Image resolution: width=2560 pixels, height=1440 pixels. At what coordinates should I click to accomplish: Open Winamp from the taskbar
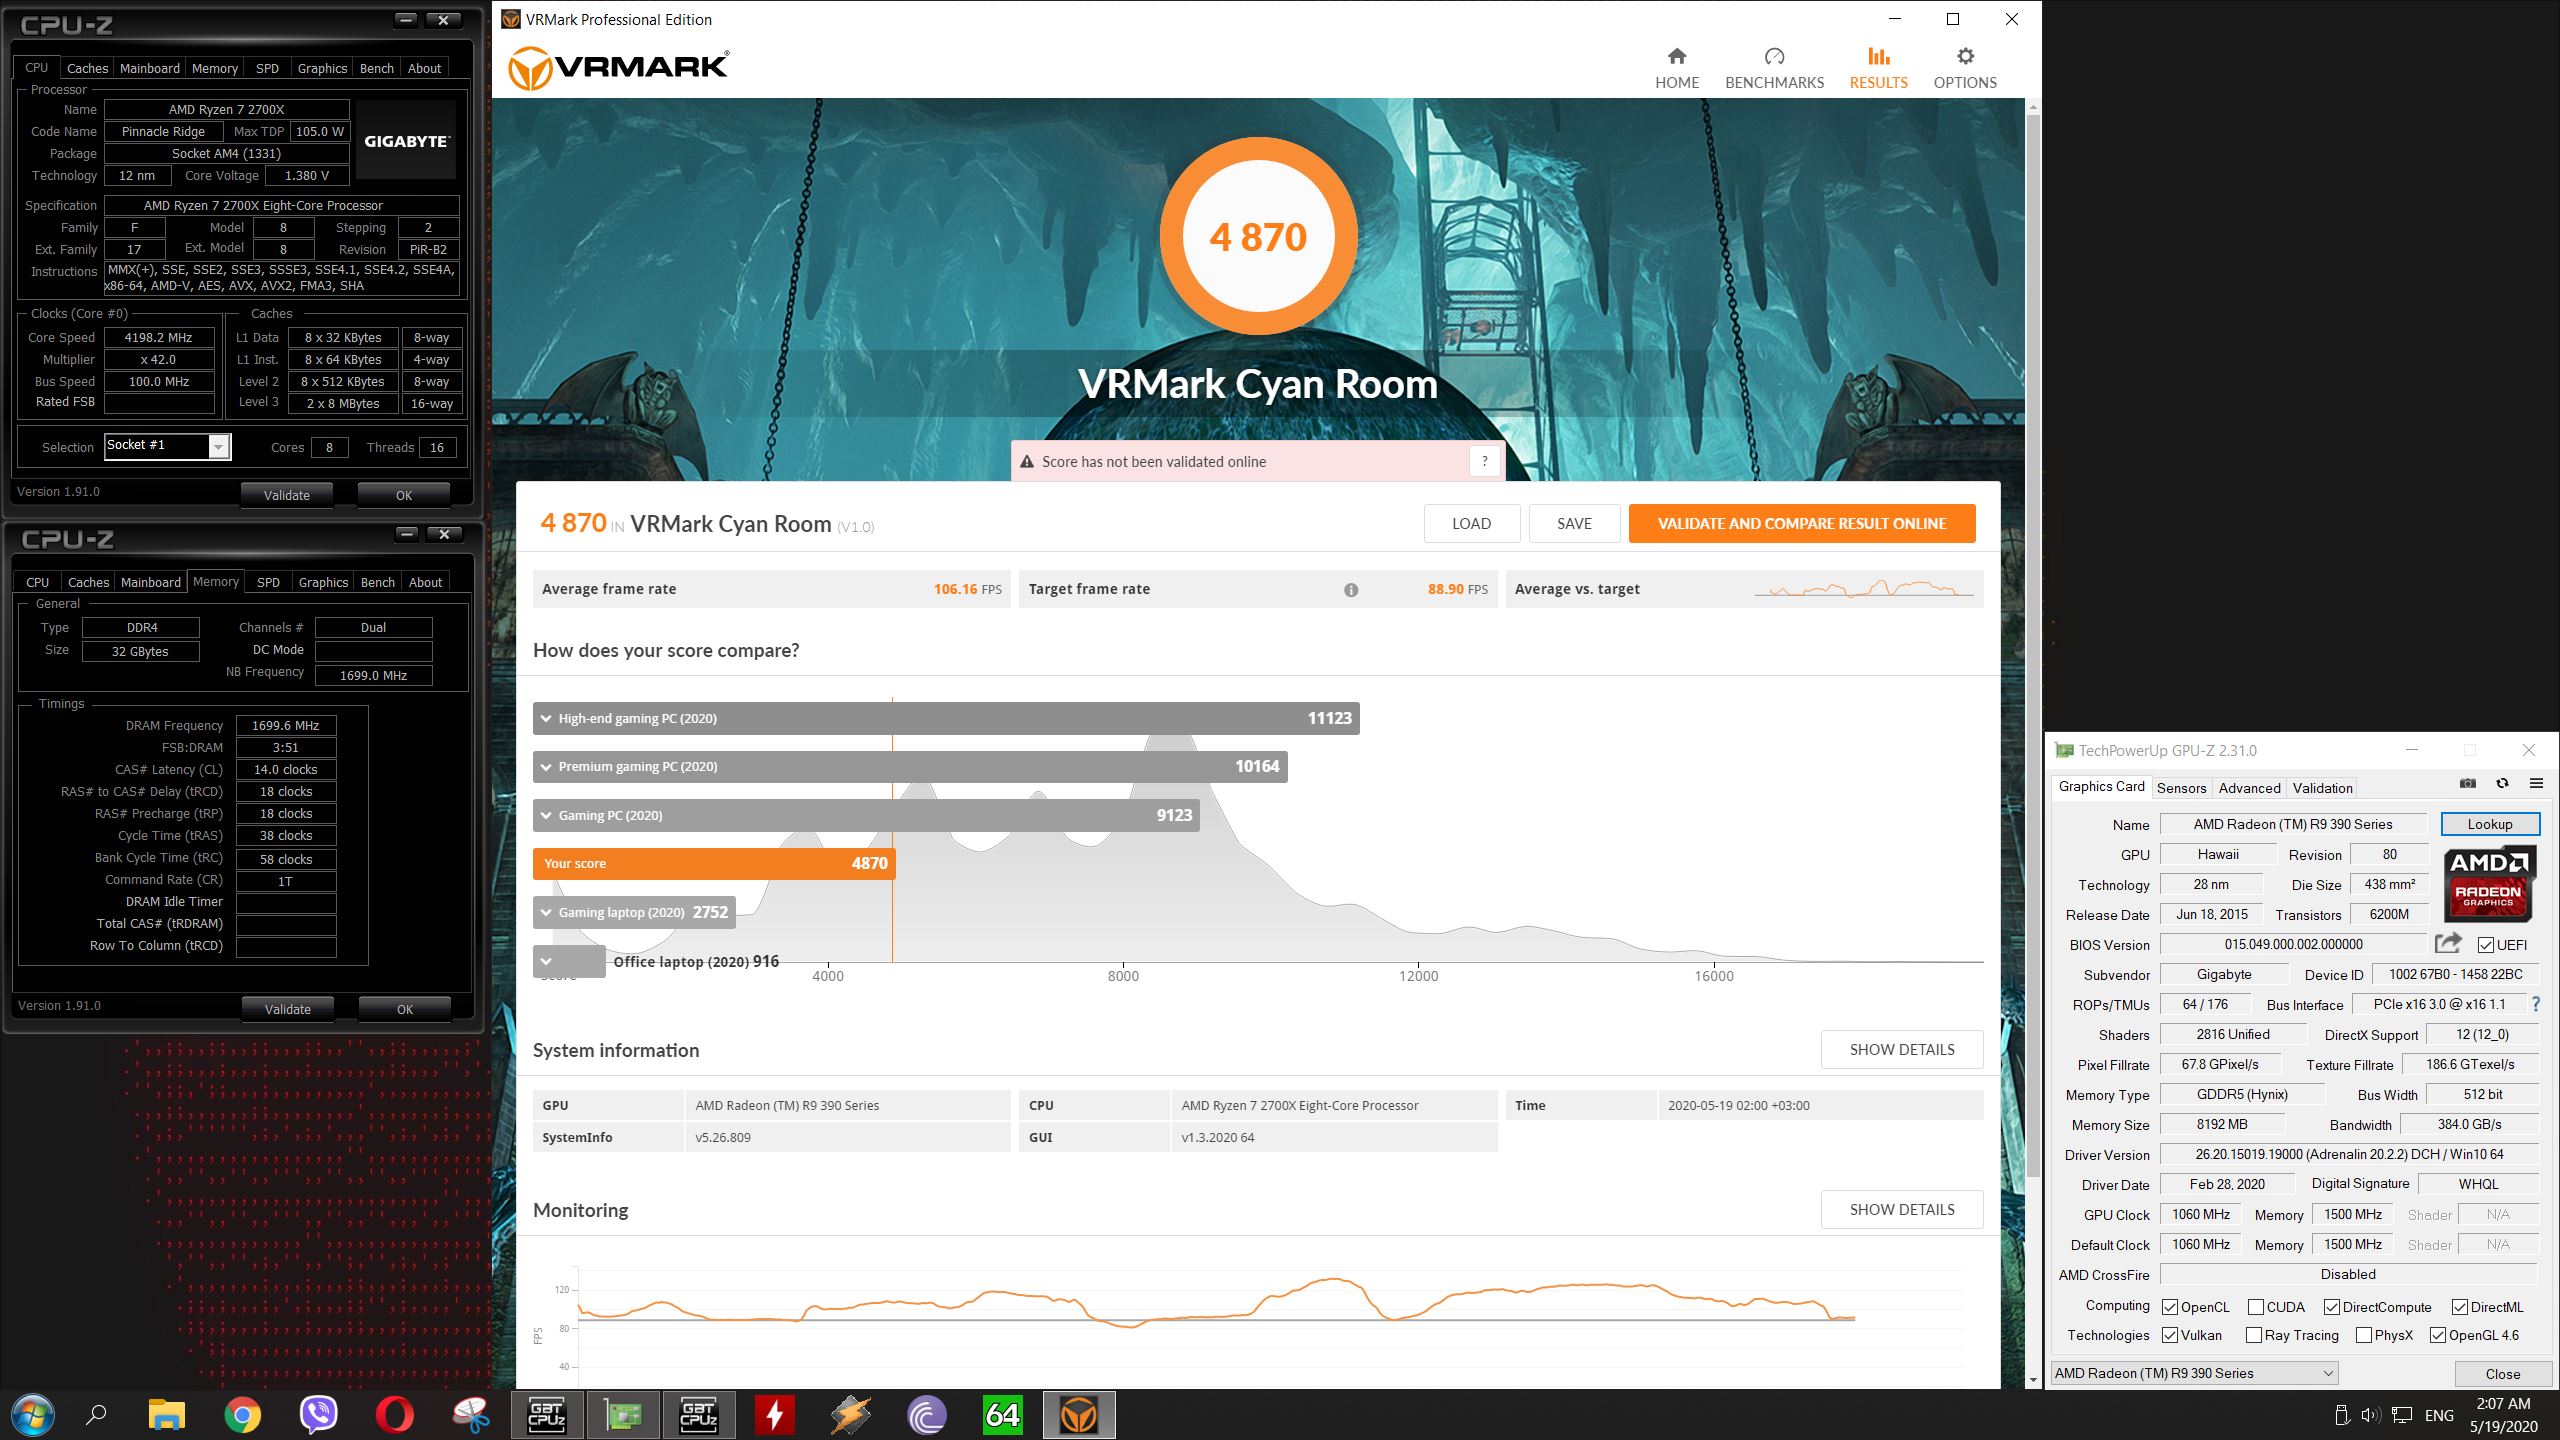pyautogui.click(x=850, y=1415)
